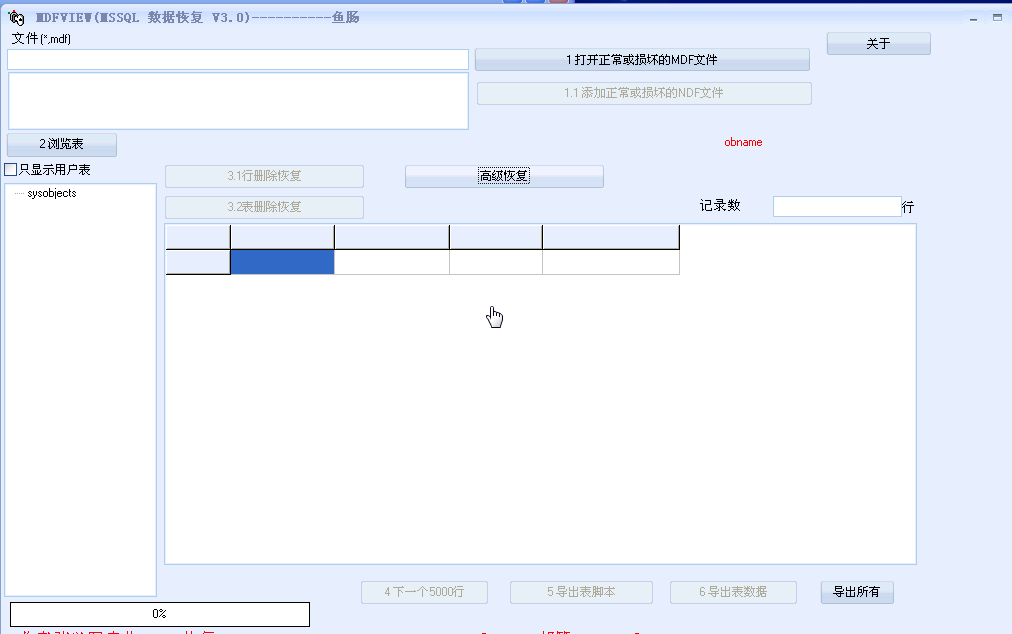Select the highlighted blue grid cell
This screenshot has width=1012, height=634.
click(283, 262)
